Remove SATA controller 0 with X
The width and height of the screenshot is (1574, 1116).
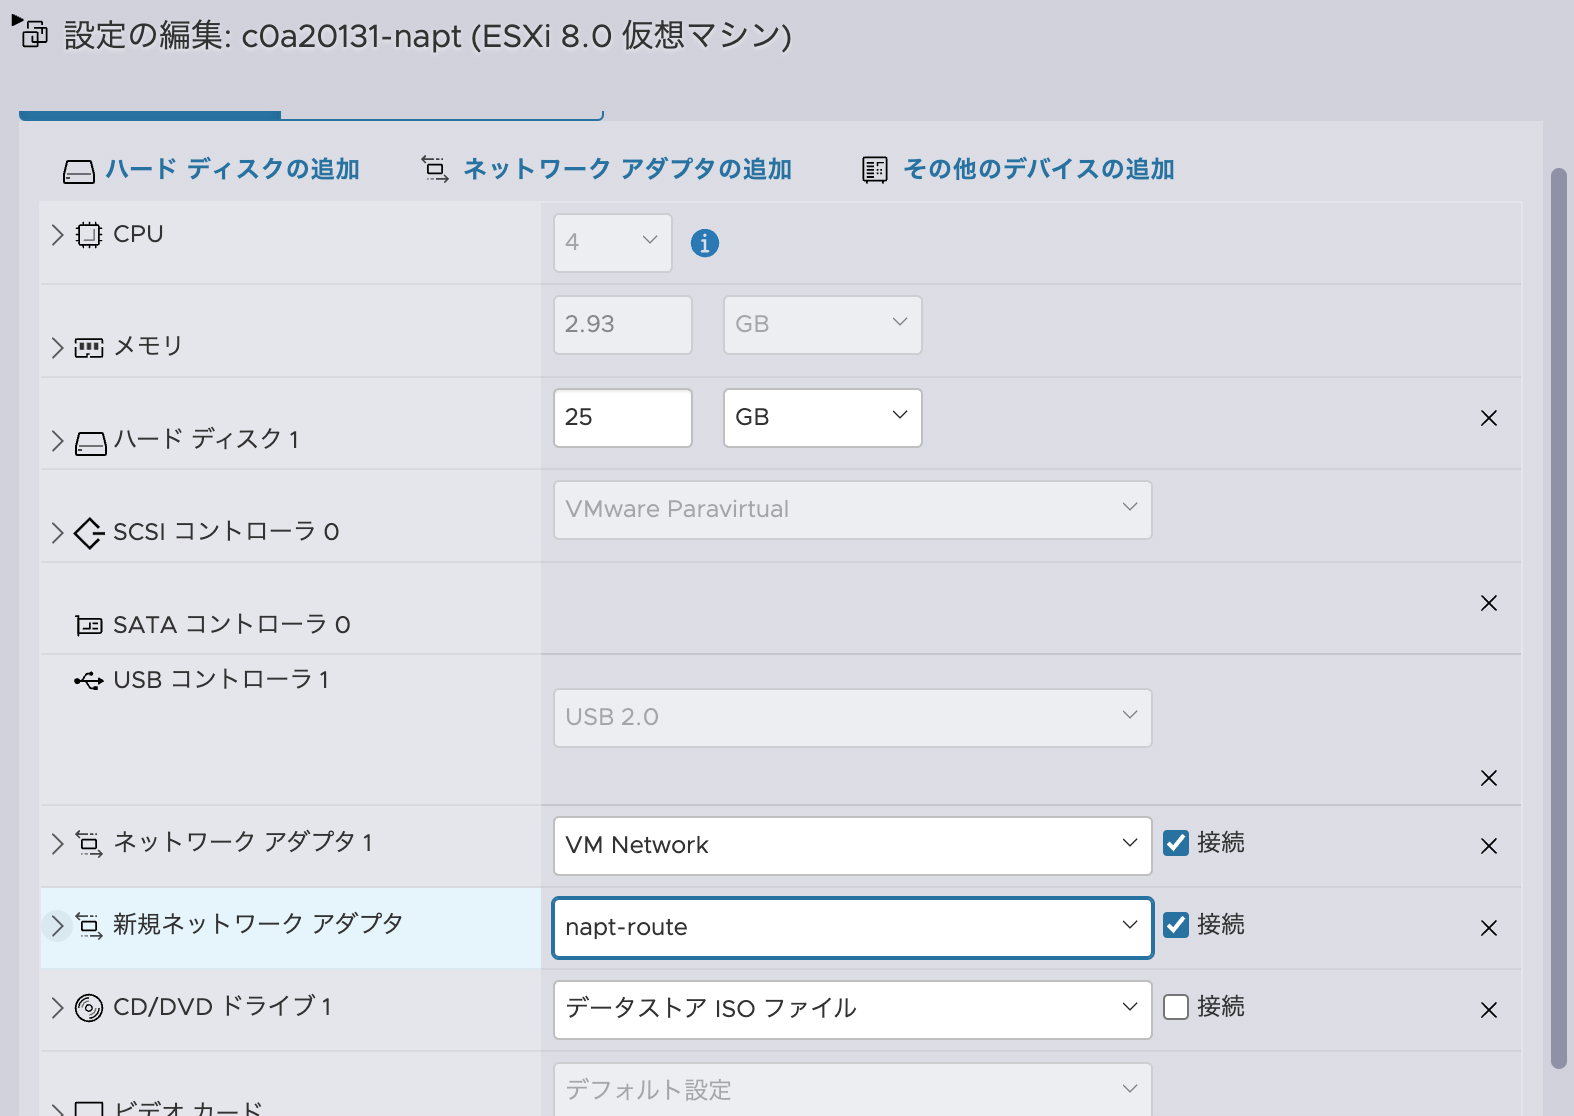1489,603
